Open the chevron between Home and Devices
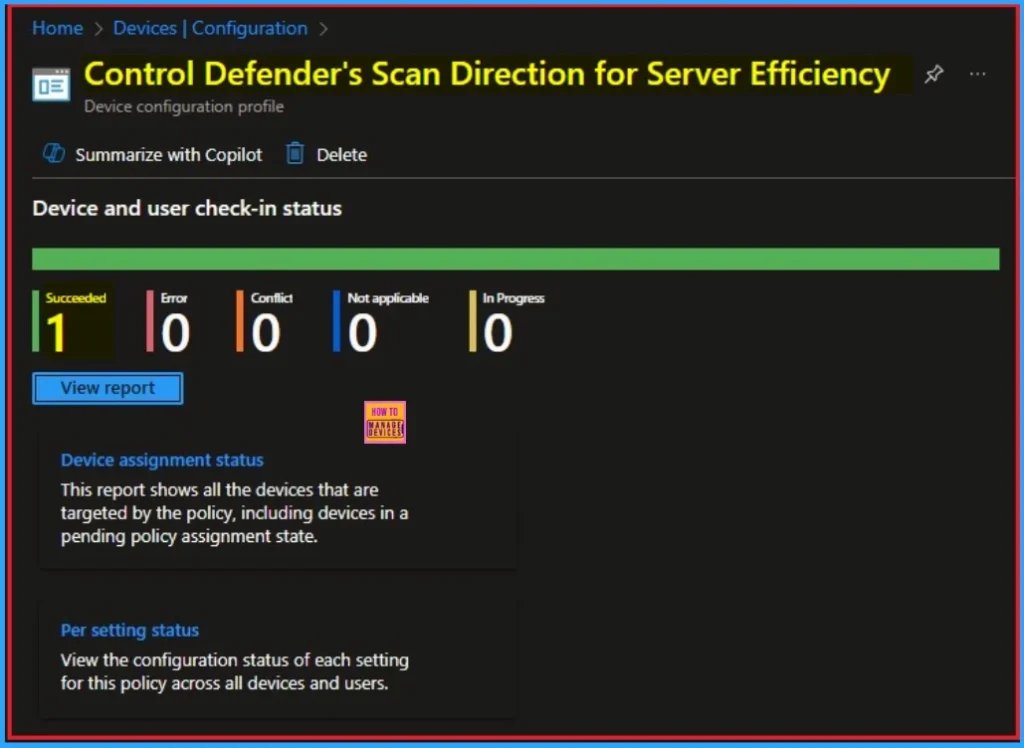Image resolution: width=1024 pixels, height=748 pixels. coord(95,28)
